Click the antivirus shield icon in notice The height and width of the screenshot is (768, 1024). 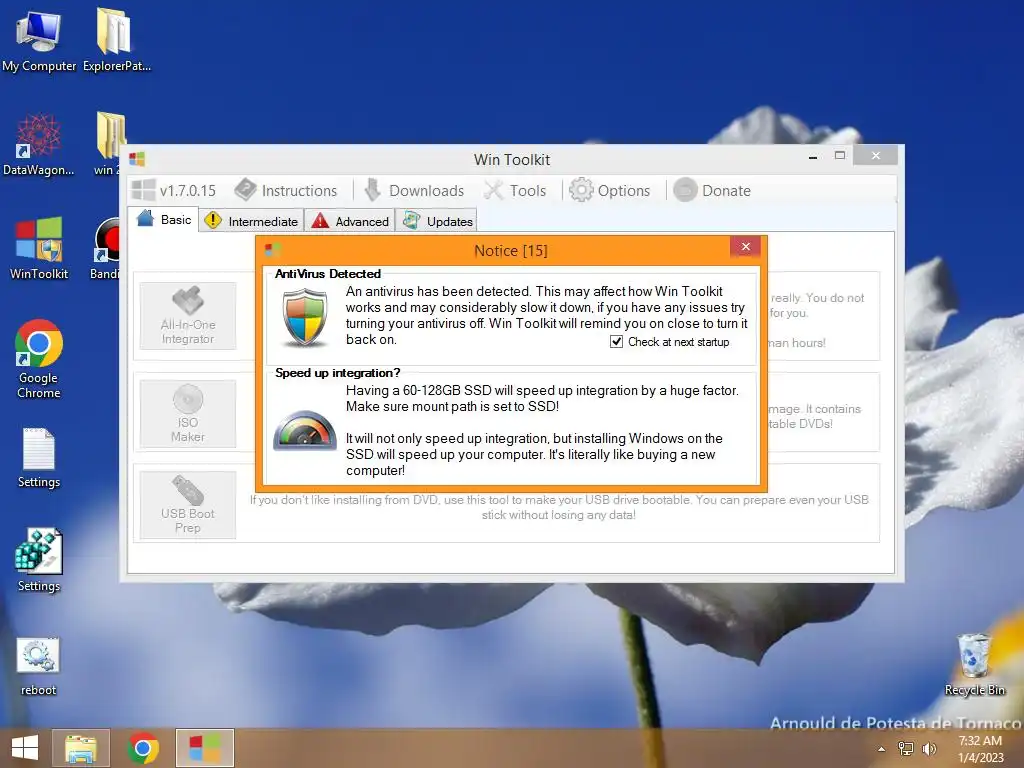tap(304, 317)
